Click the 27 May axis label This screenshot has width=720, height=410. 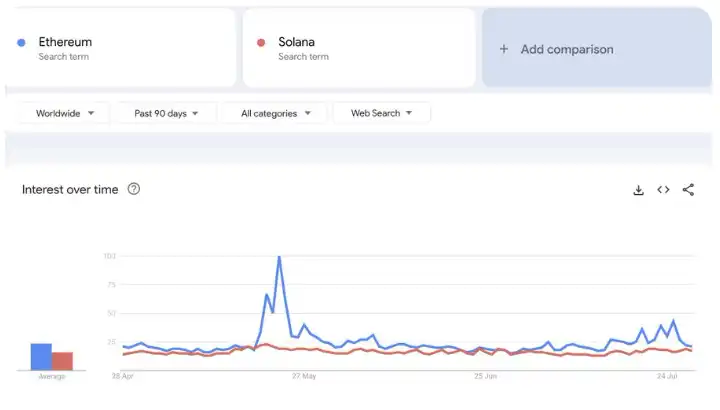pyautogui.click(x=303, y=377)
